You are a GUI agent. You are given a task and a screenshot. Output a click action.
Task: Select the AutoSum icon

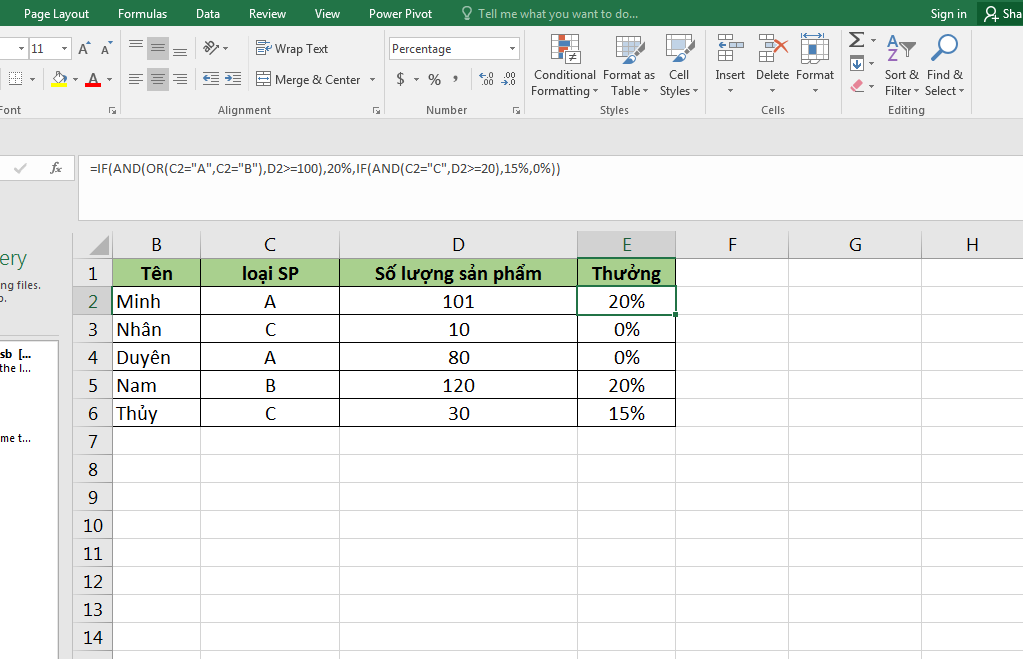click(x=855, y=40)
